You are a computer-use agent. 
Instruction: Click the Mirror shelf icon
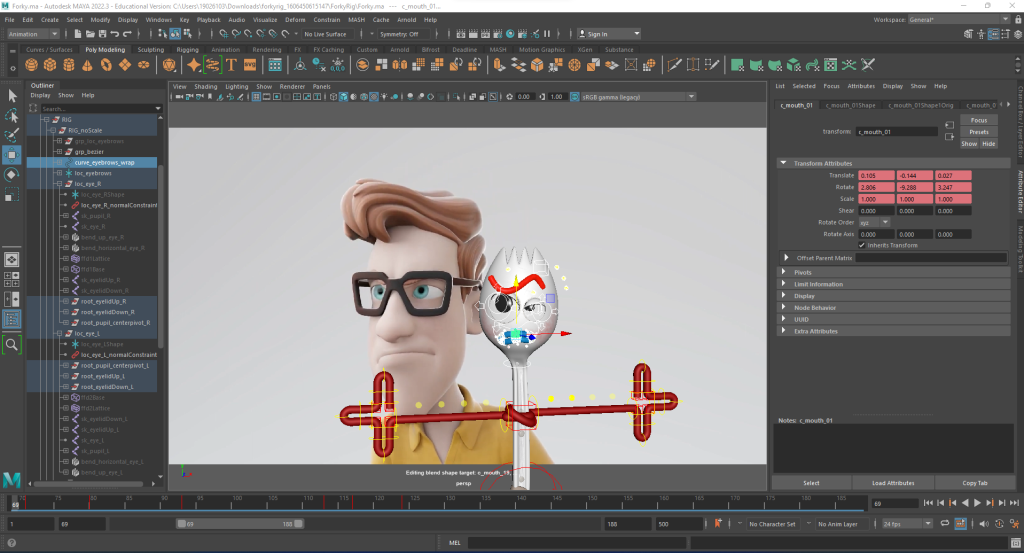pos(400,65)
